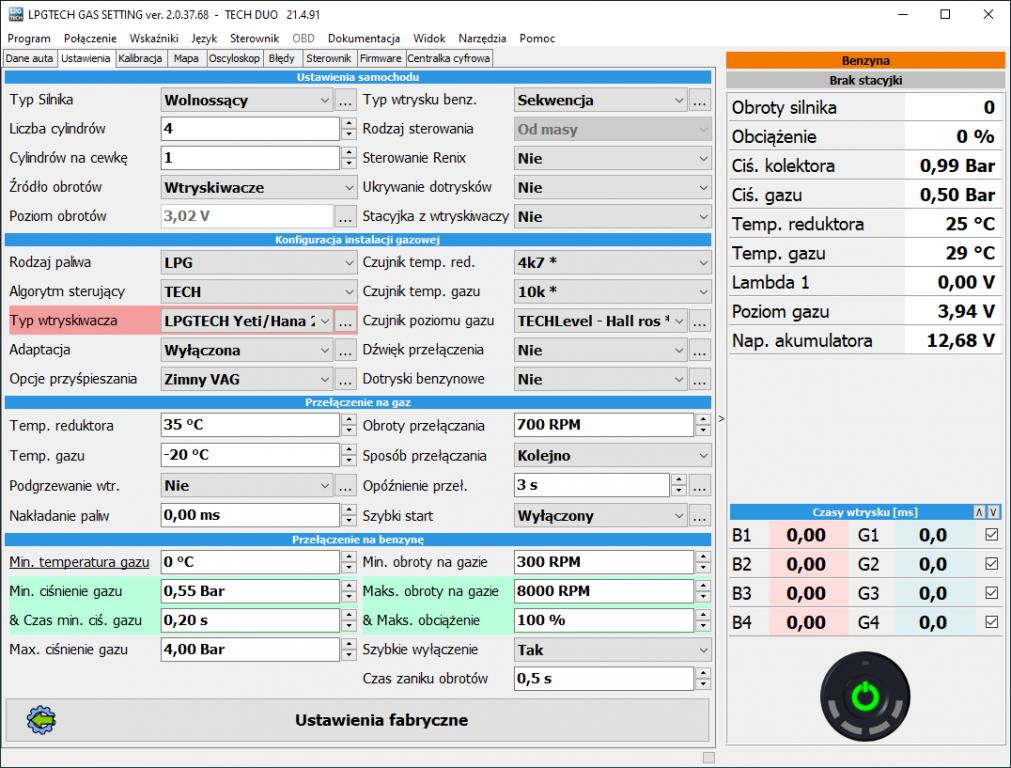Open the Rodzaj paliwa dropdown
1011x768 pixels.
pyautogui.click(x=259, y=263)
